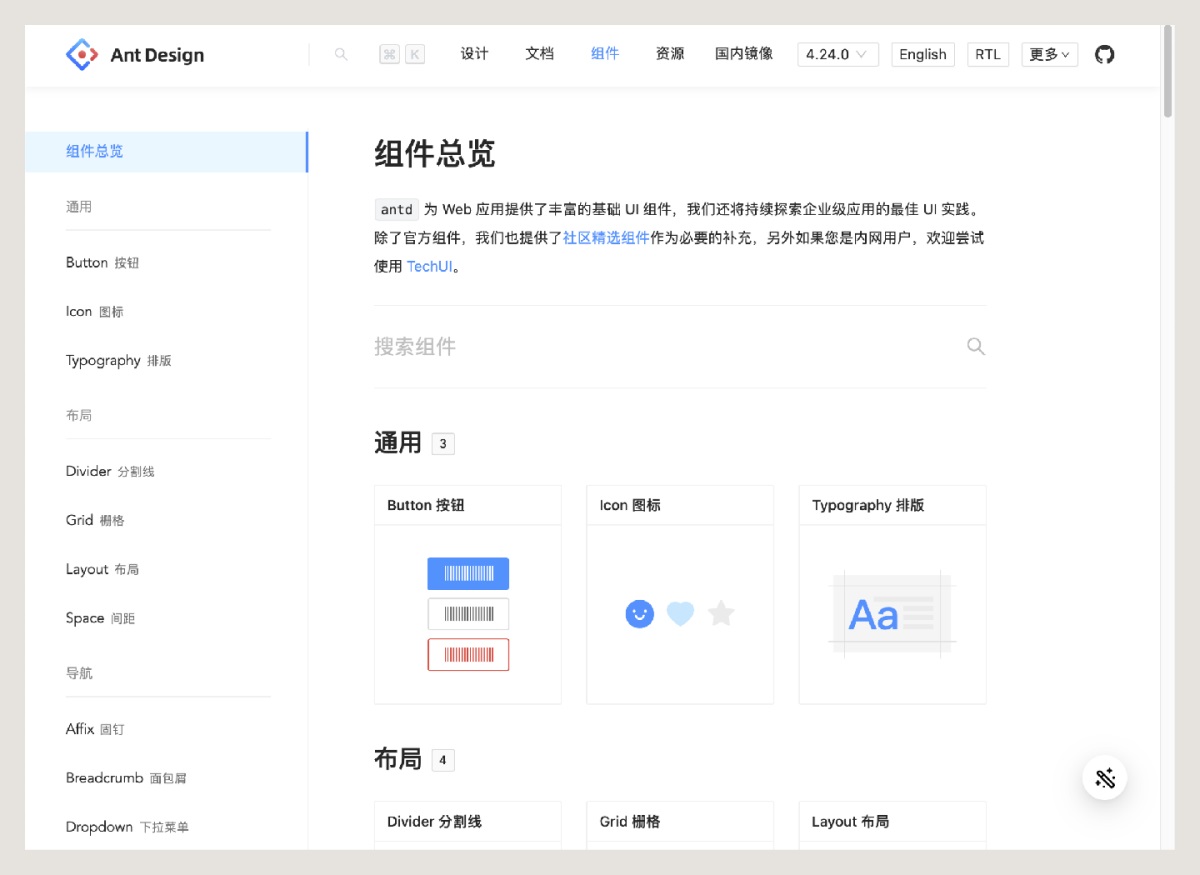The height and width of the screenshot is (875, 1200).
Task: Click the red danger button in Button preview
Action: coord(468,654)
